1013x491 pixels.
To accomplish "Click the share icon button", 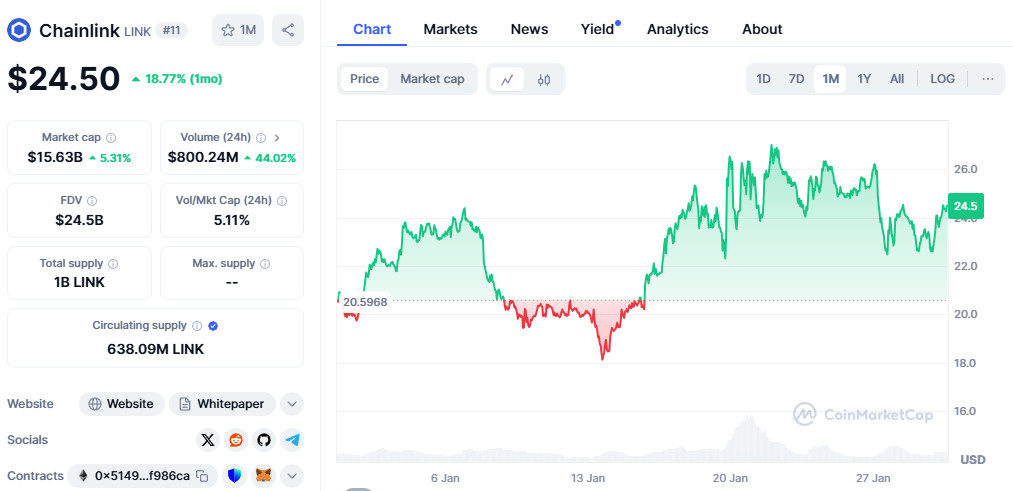I will 288,30.
